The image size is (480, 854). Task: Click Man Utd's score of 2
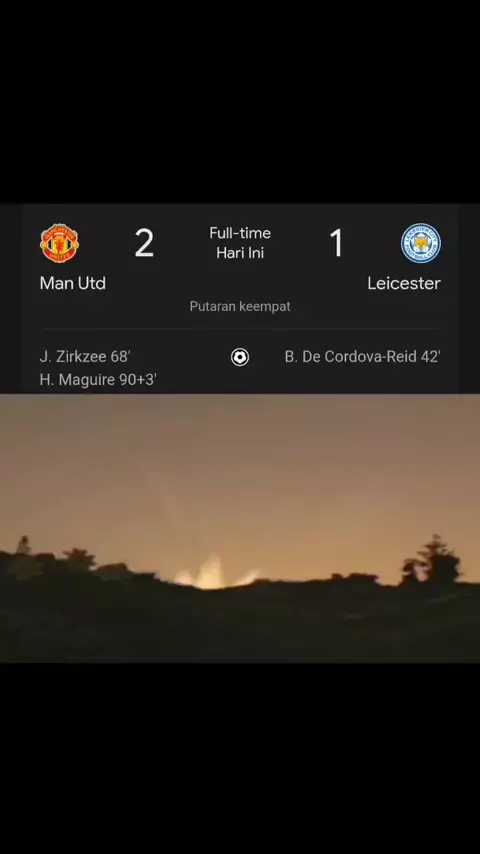click(144, 243)
